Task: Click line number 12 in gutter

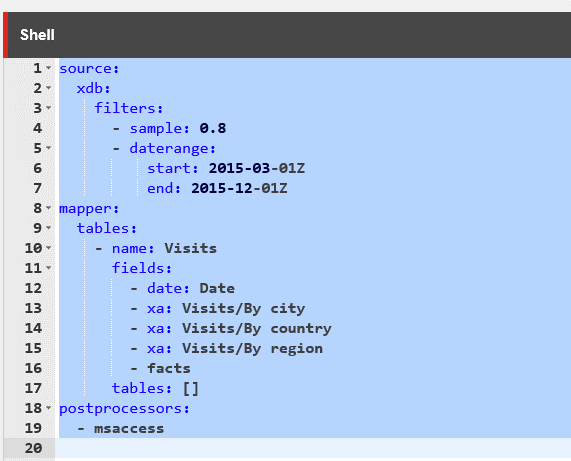Action: 33,288
